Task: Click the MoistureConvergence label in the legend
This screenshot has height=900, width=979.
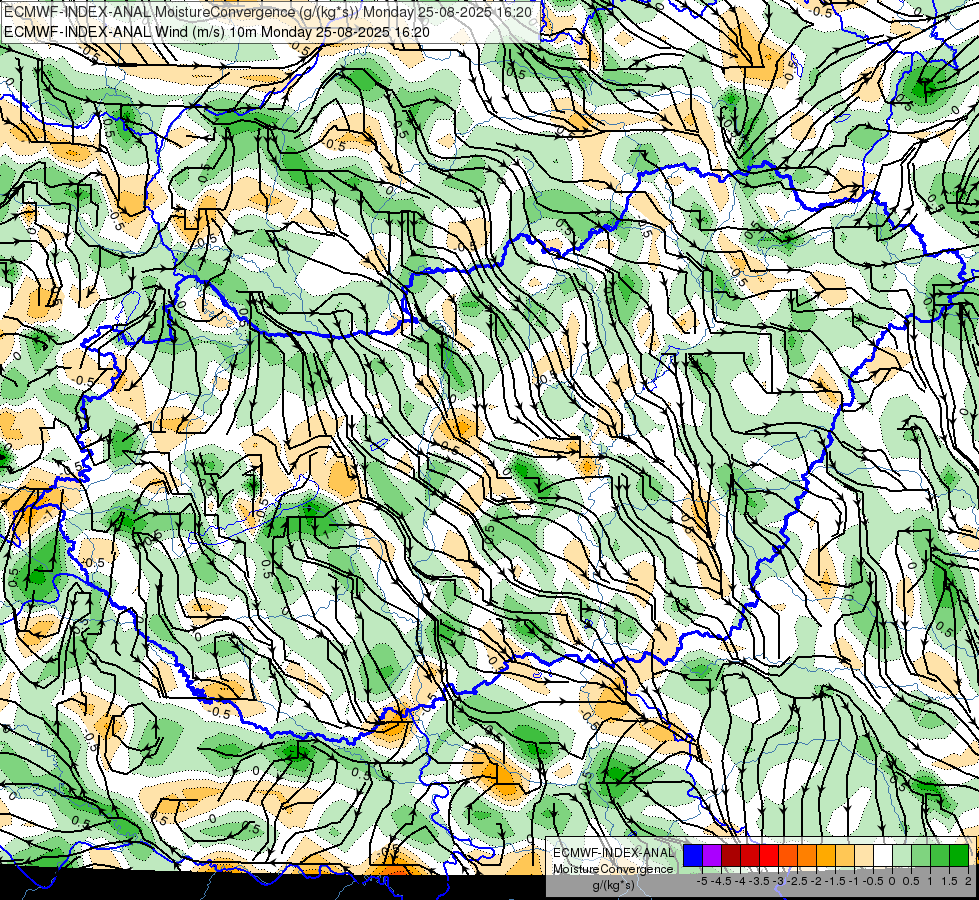Action: [614, 869]
